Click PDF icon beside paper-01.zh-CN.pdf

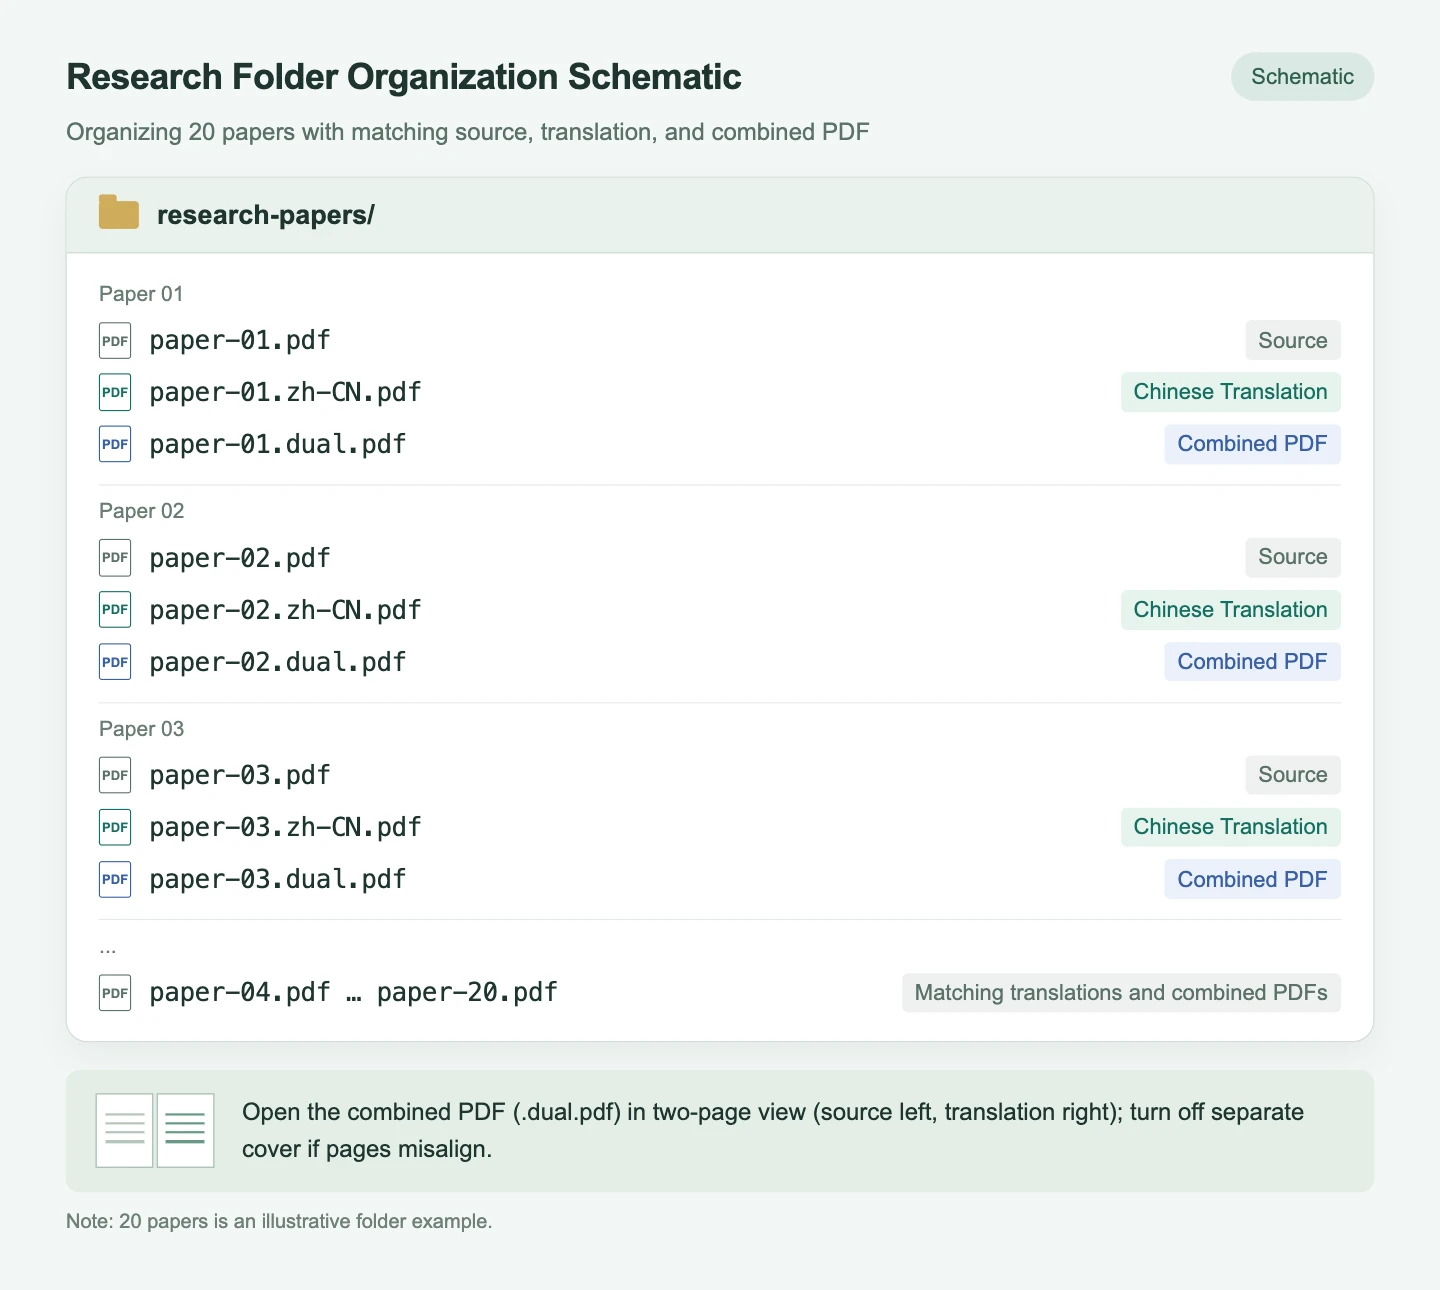click(115, 392)
